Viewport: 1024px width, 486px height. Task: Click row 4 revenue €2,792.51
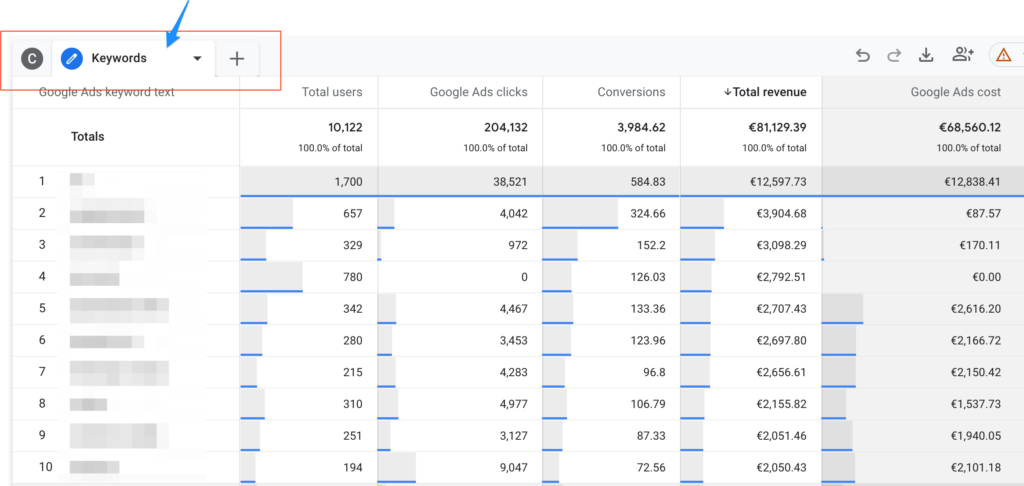[x=780, y=277]
